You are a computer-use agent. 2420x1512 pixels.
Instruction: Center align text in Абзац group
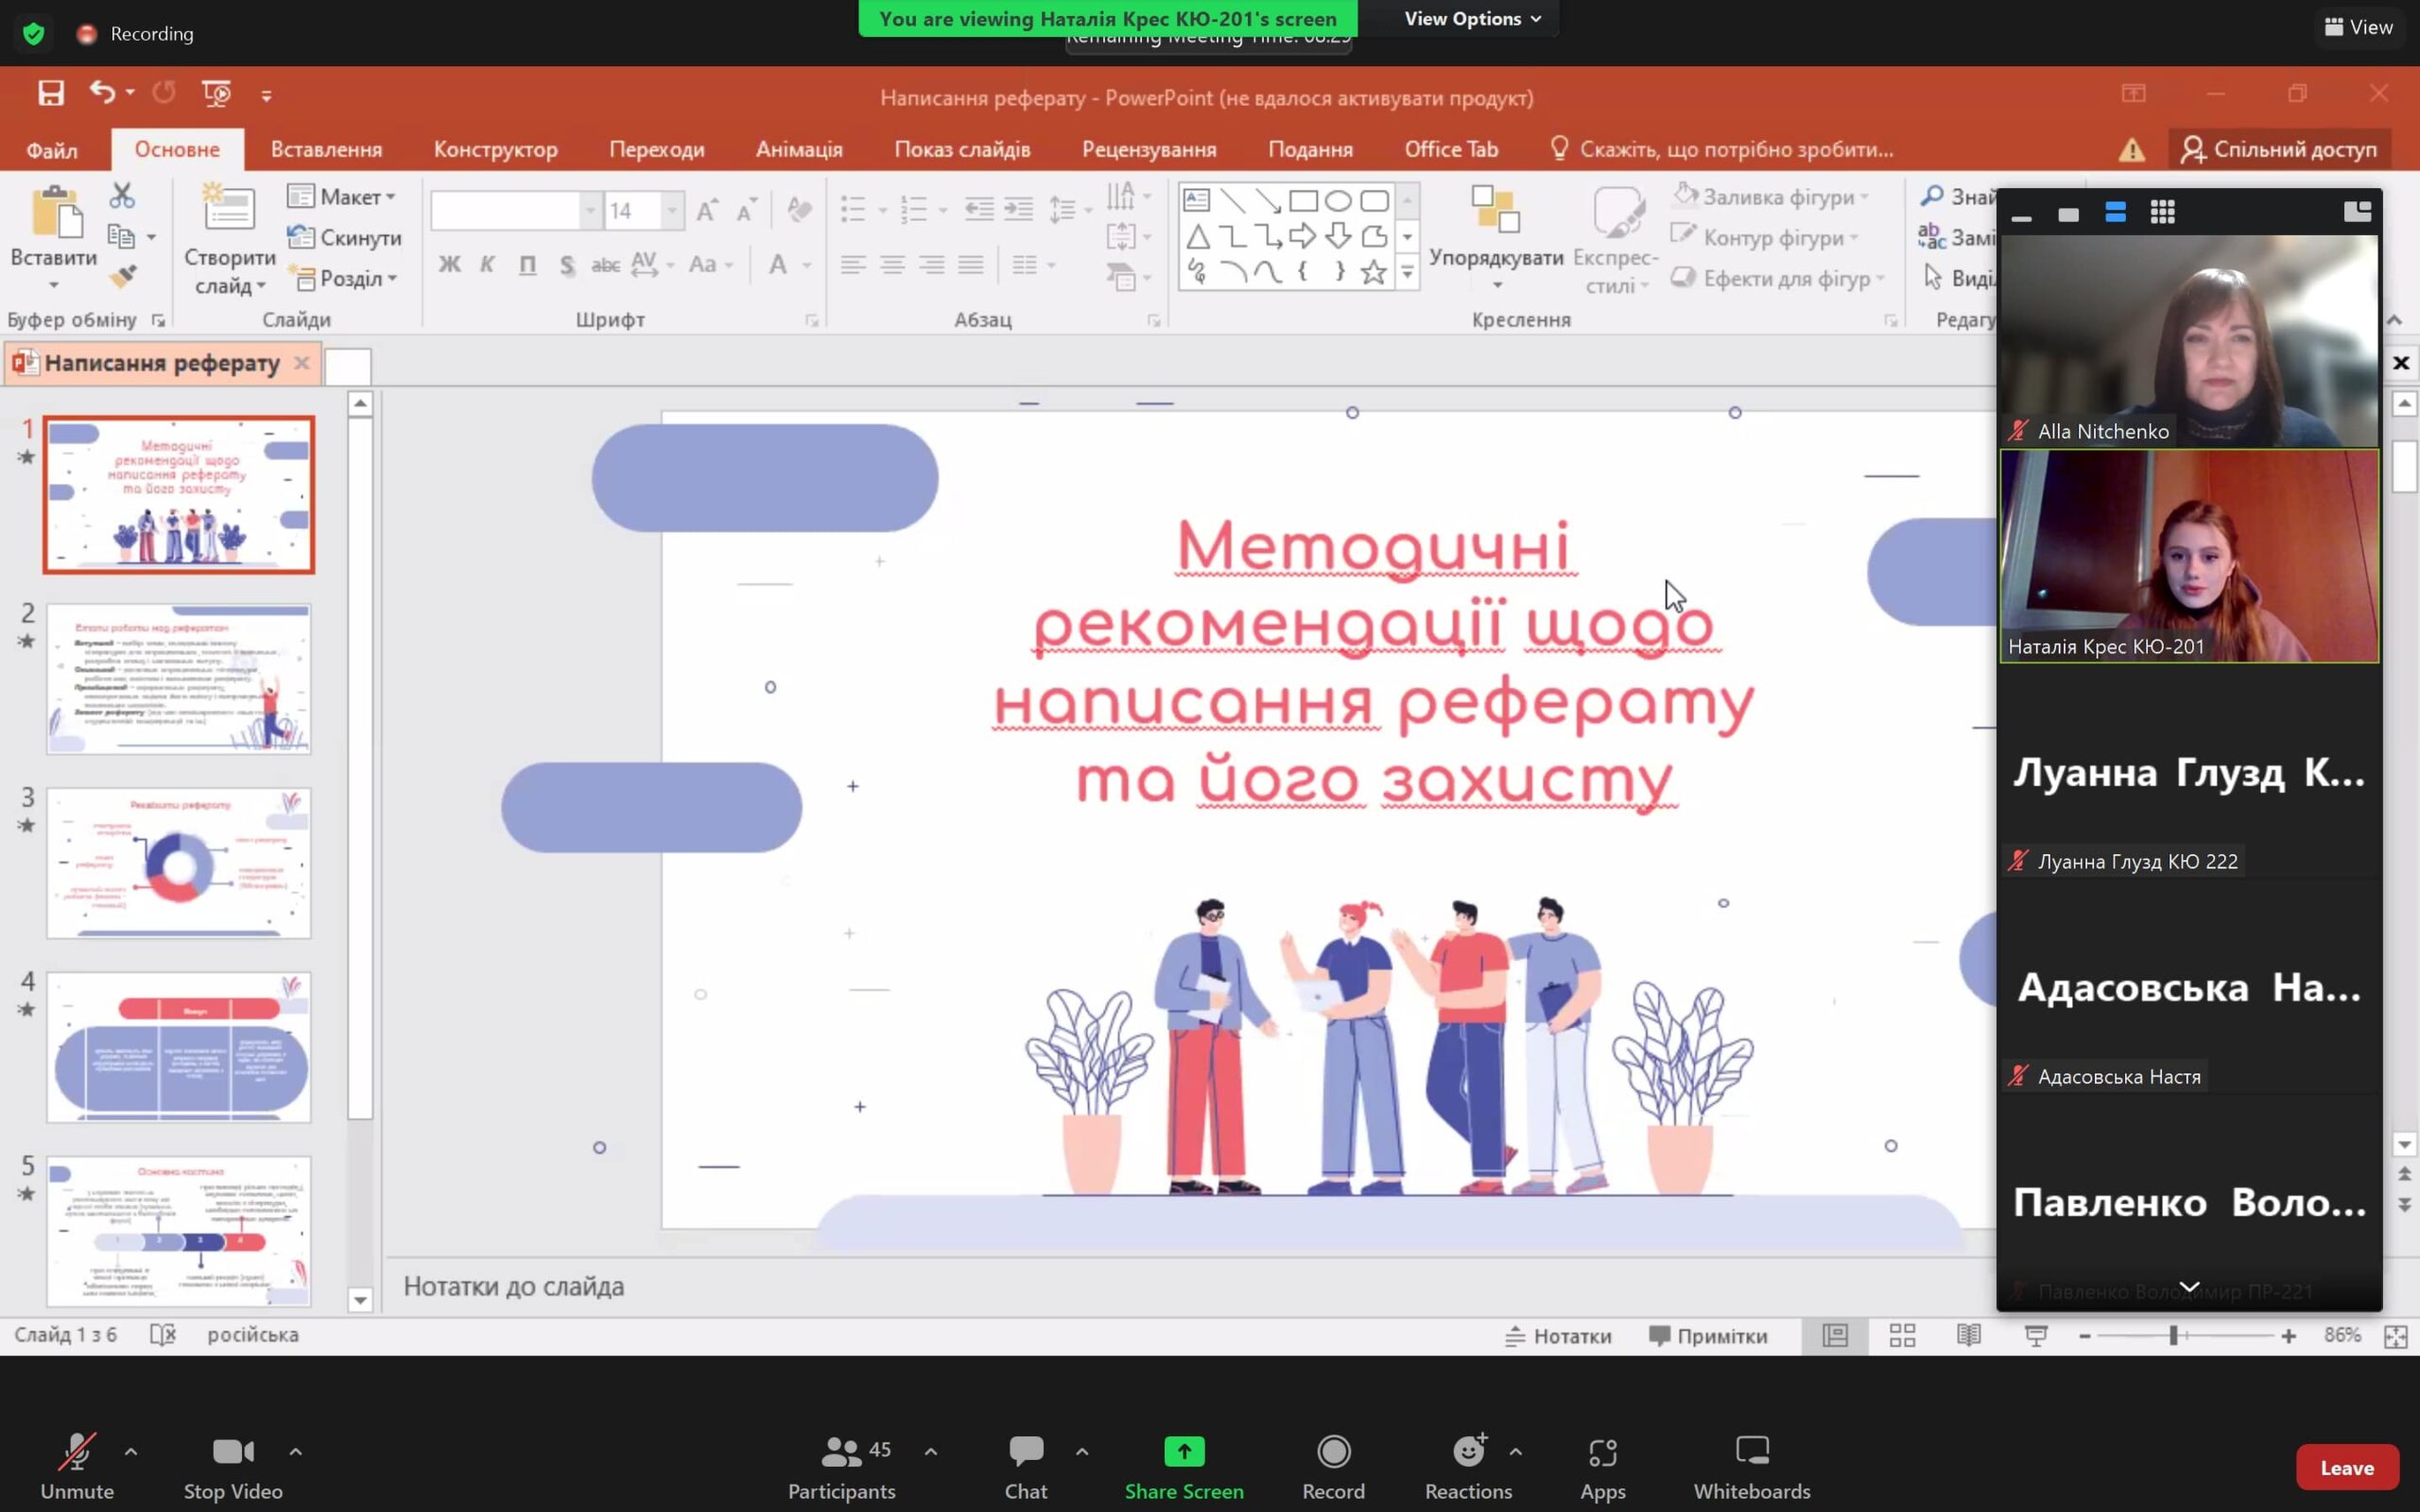[x=892, y=265]
